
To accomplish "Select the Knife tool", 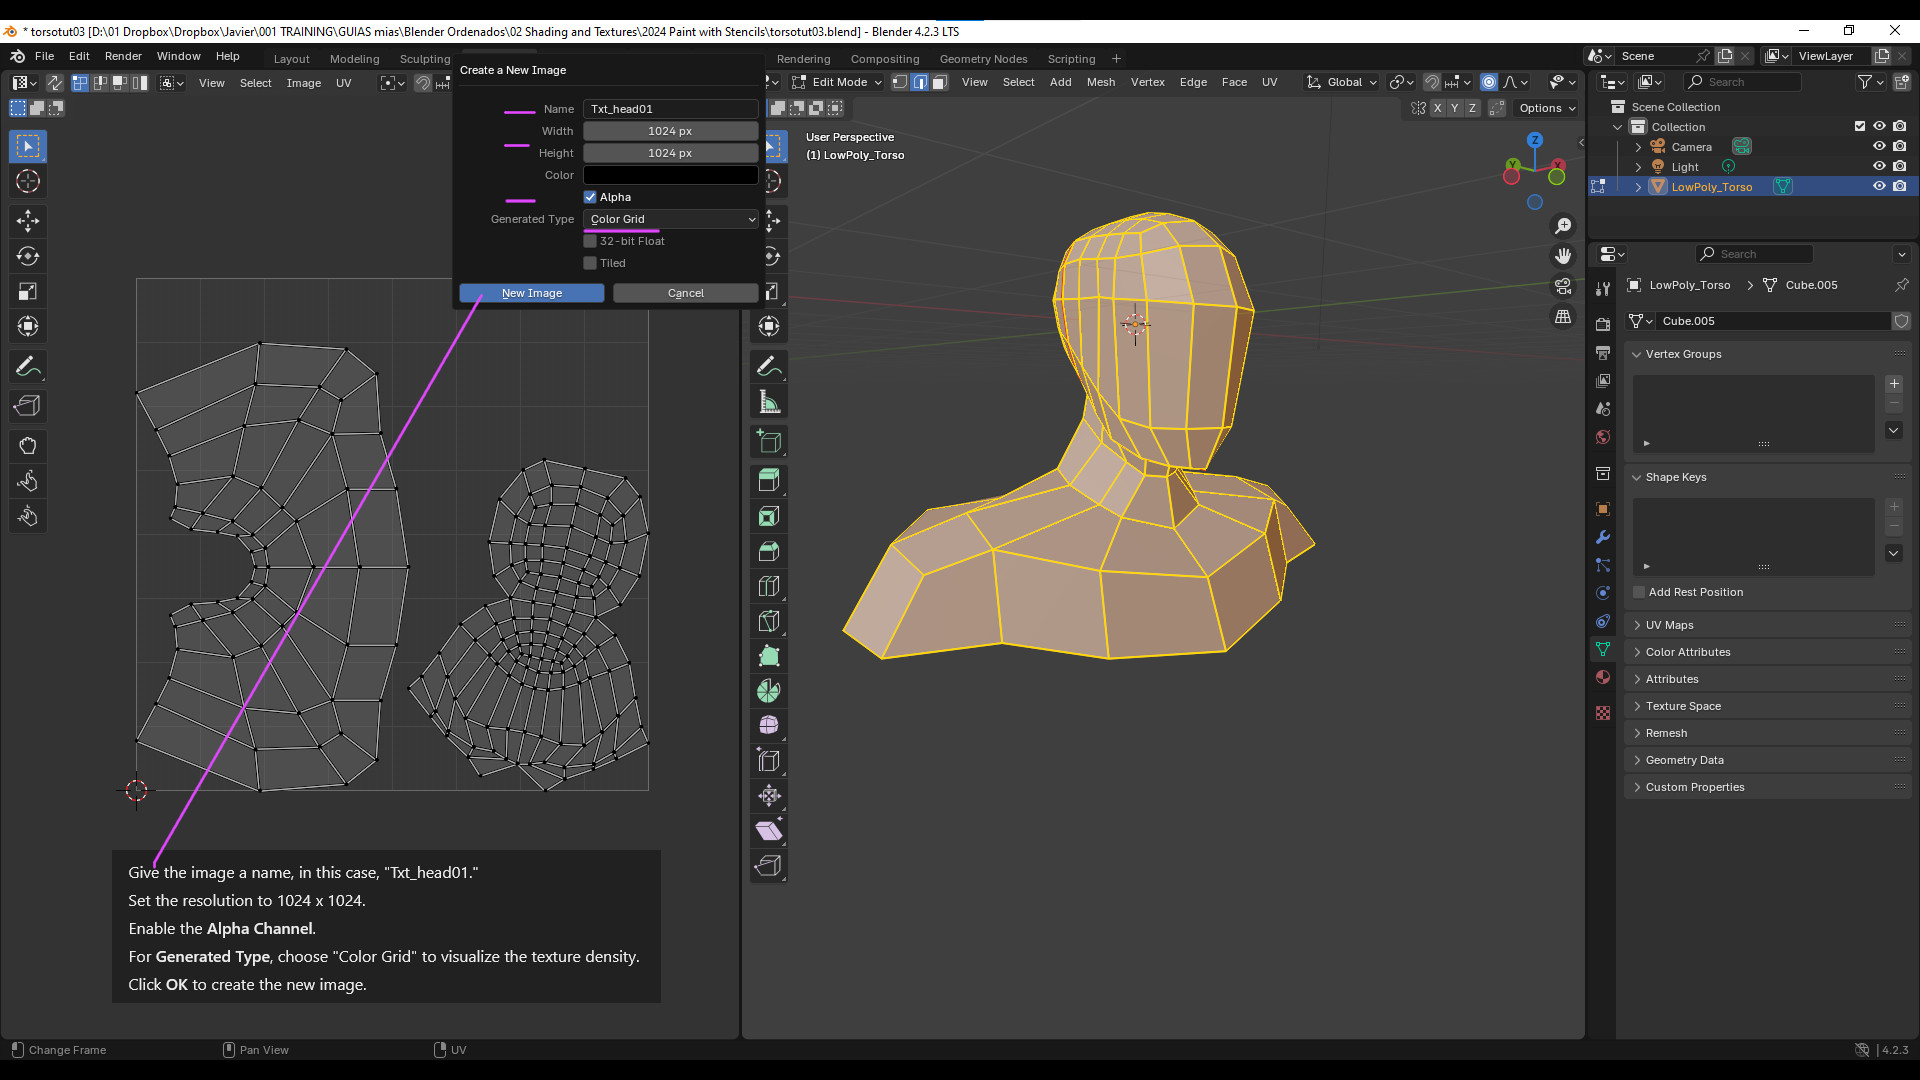I will (x=769, y=621).
